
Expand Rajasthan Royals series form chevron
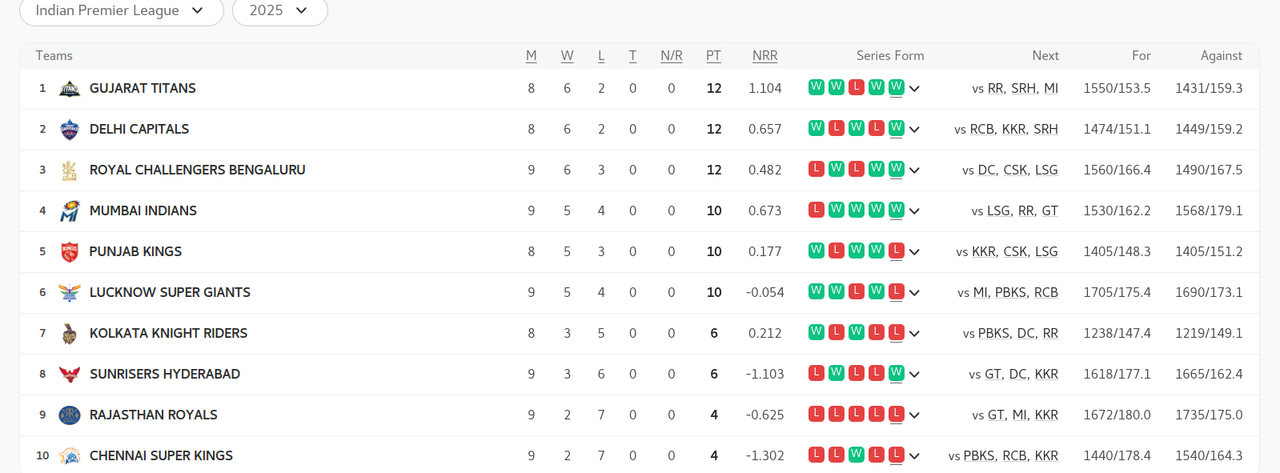914,415
